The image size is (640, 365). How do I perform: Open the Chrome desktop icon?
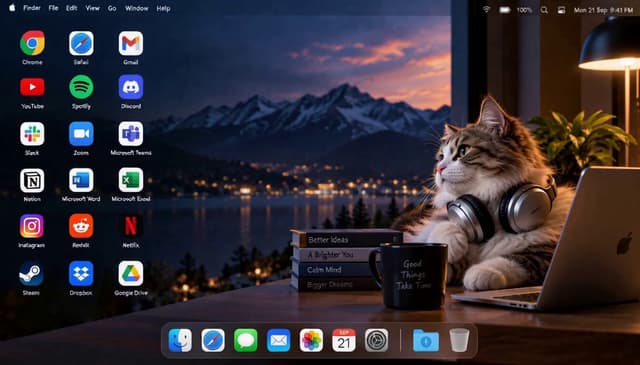[x=32, y=43]
